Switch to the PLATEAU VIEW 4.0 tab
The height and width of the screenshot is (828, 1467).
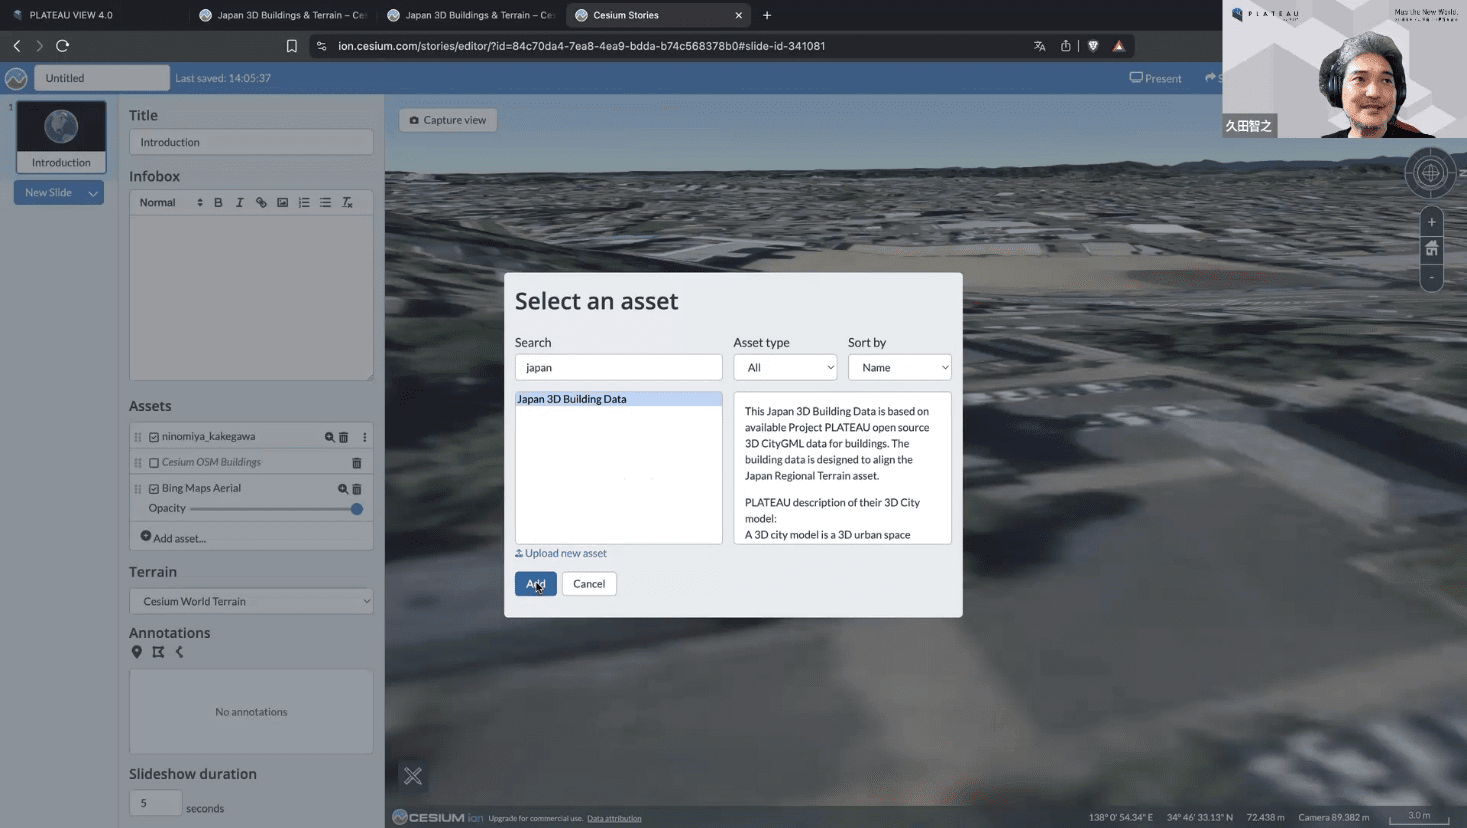[x=71, y=15]
